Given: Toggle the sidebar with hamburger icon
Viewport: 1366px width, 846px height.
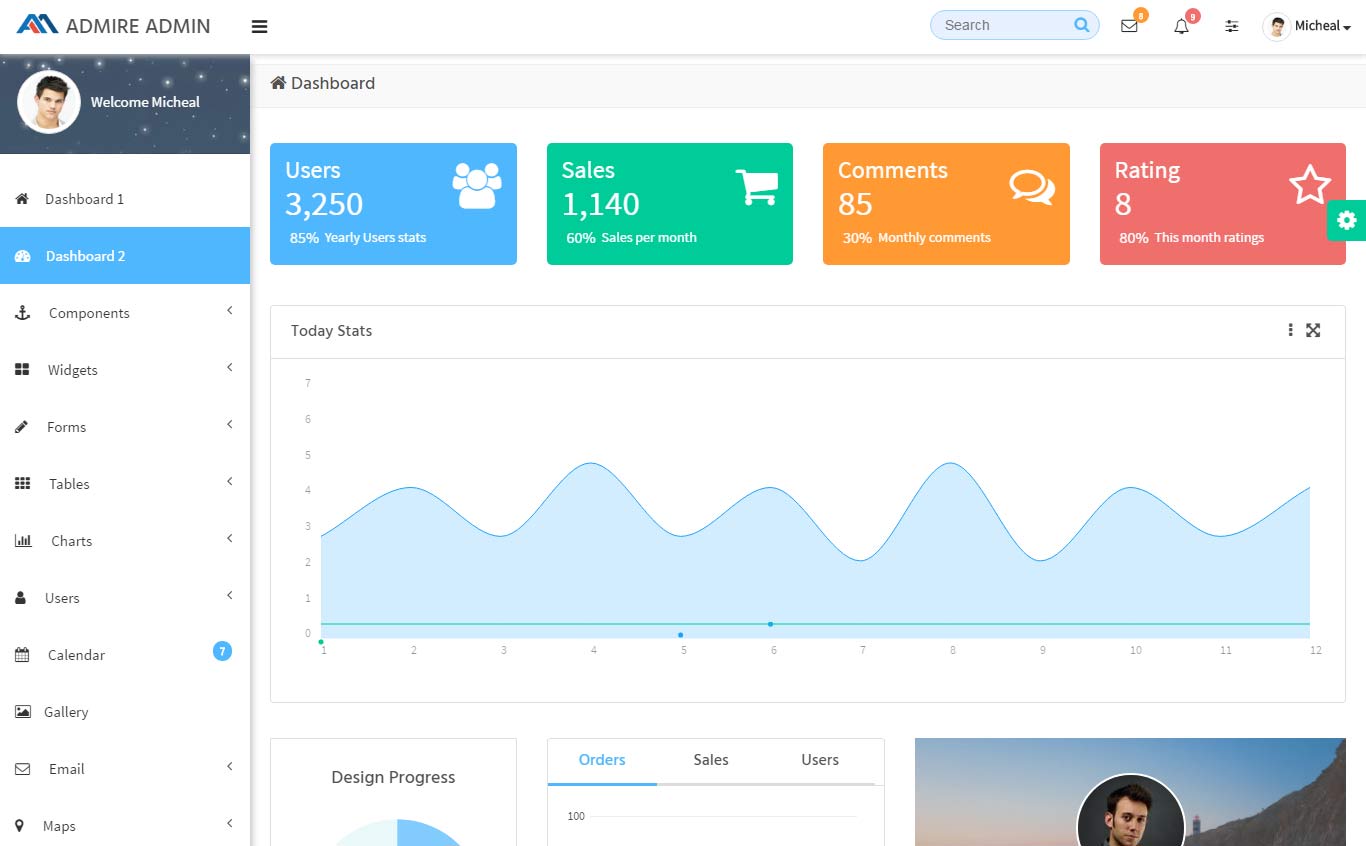Looking at the screenshot, I should click(x=259, y=27).
